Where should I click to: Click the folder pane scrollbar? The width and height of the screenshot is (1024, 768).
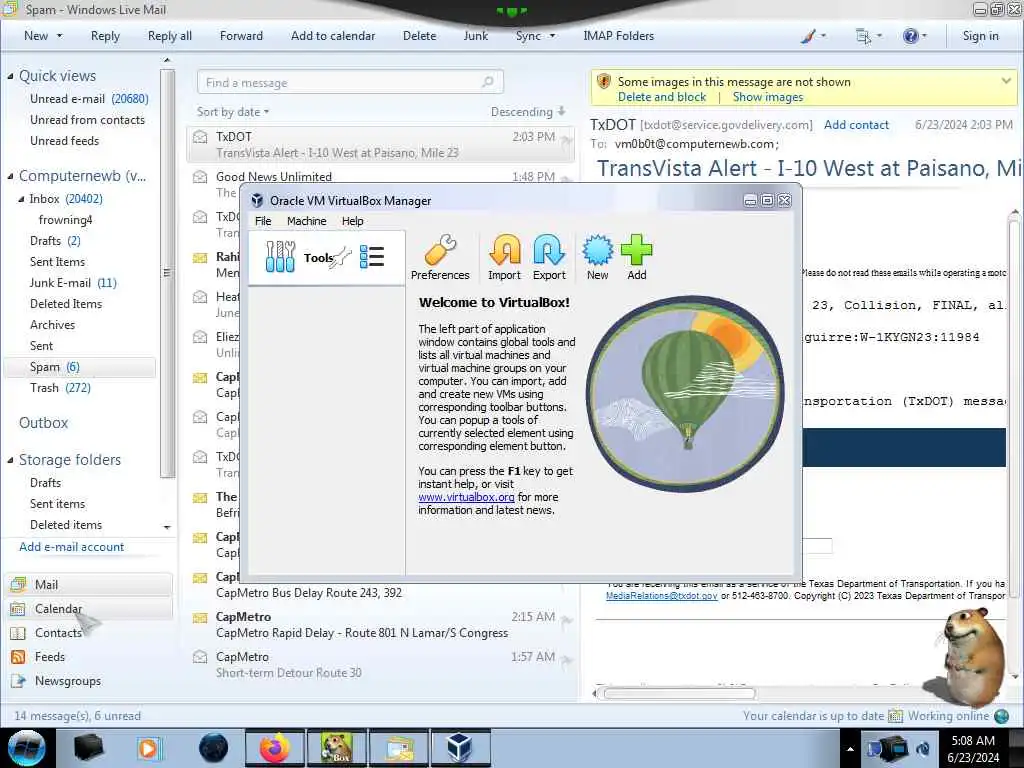pos(167,272)
